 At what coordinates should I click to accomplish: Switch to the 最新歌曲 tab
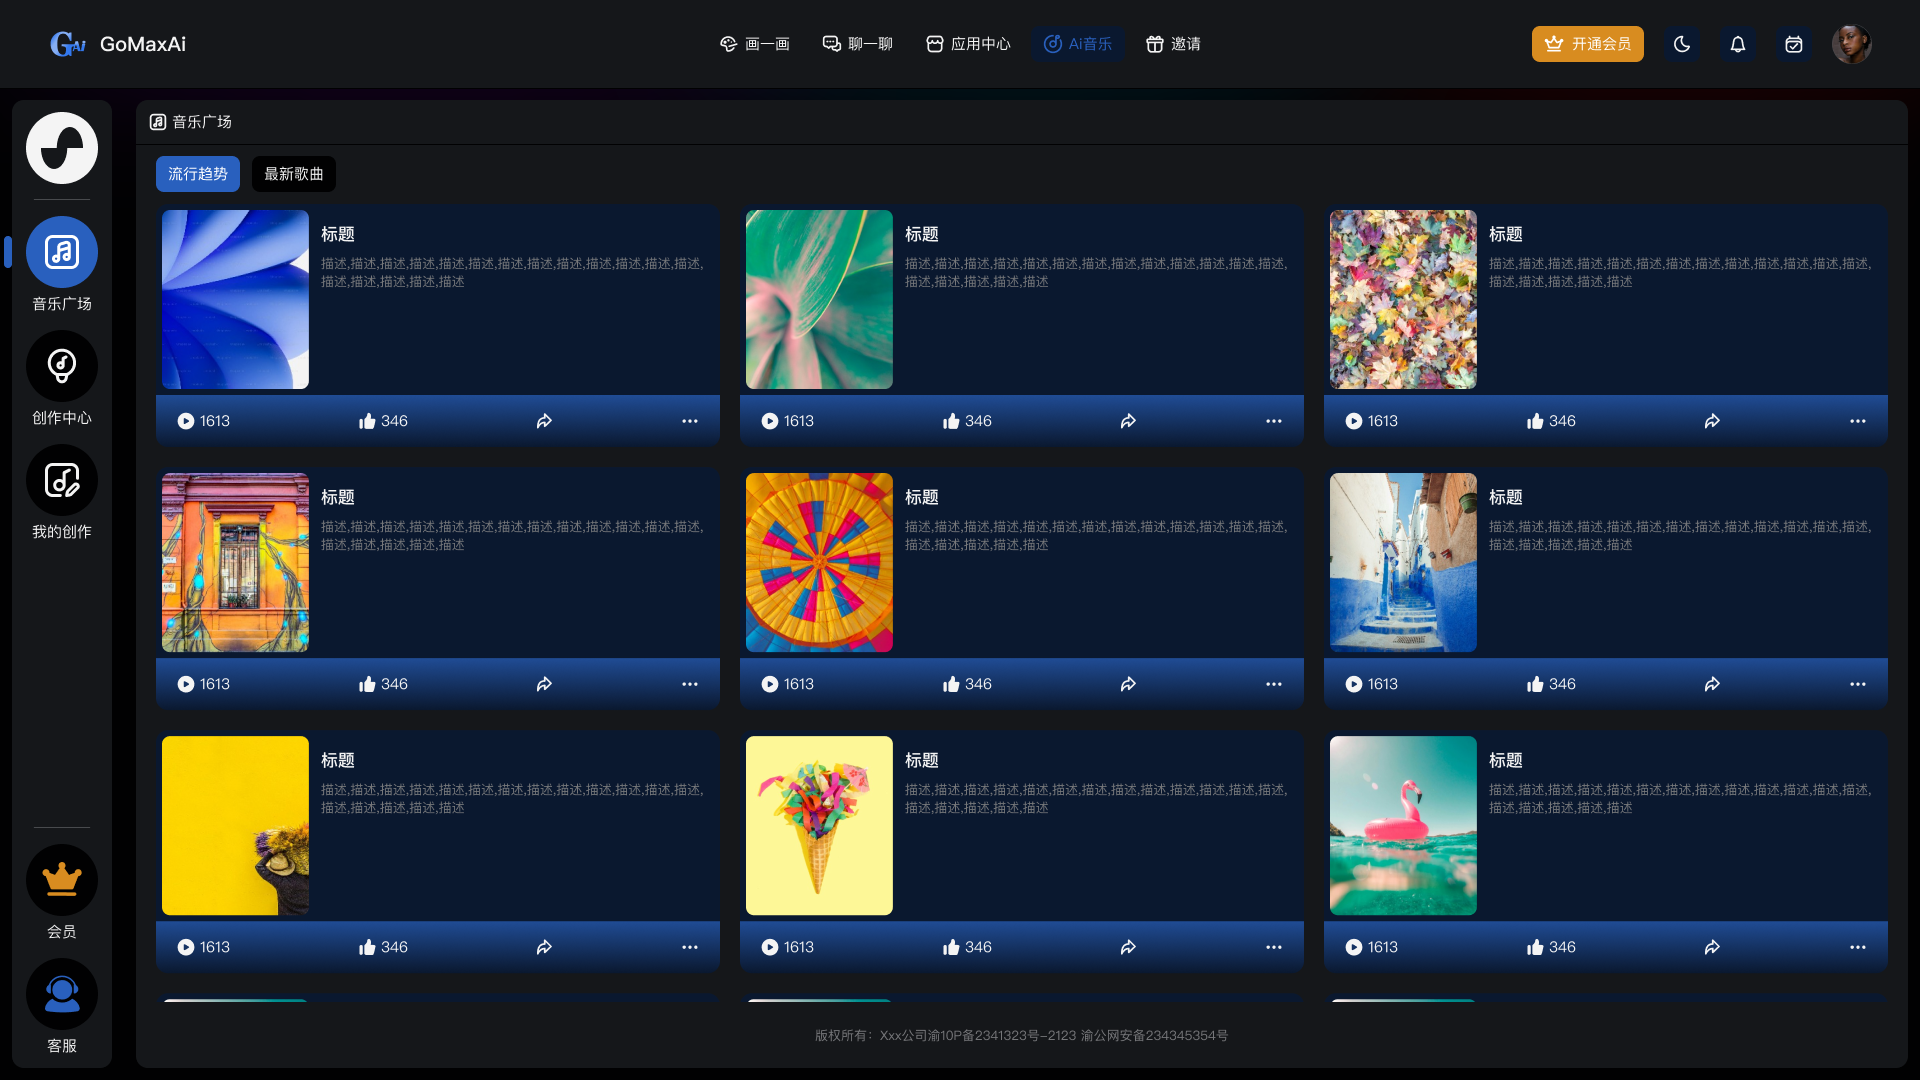[x=294, y=174]
